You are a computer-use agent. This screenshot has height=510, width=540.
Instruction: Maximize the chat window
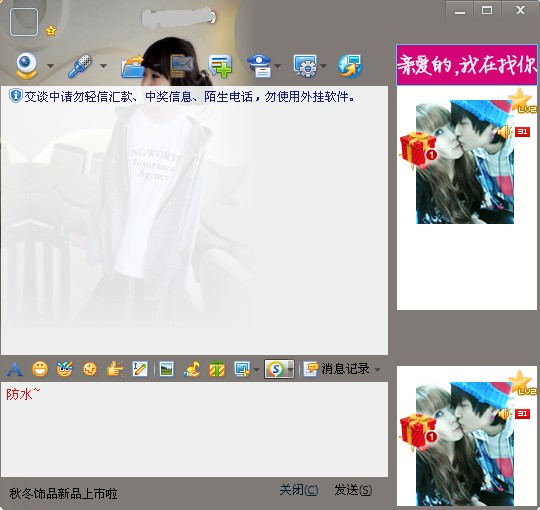point(487,10)
